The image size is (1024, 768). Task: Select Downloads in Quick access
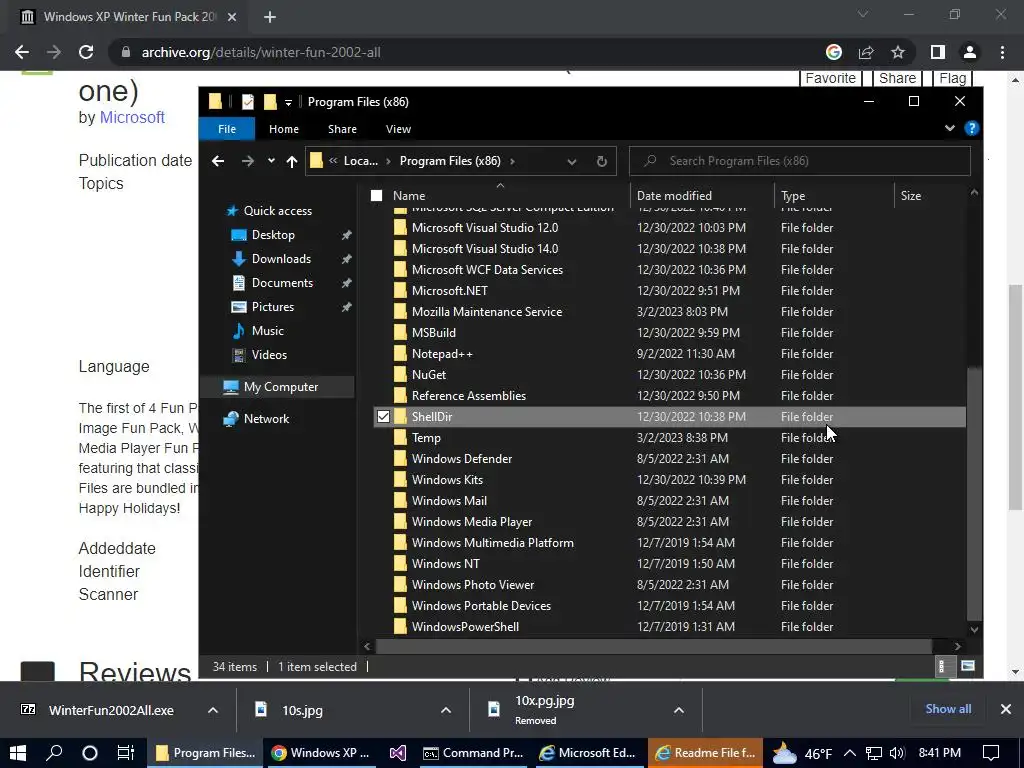click(281, 259)
